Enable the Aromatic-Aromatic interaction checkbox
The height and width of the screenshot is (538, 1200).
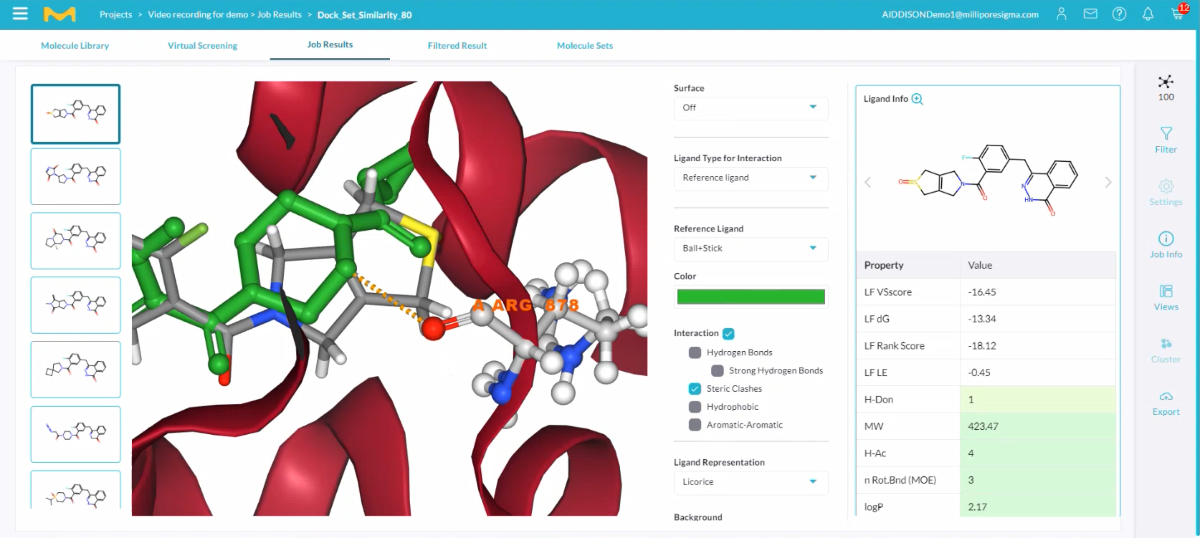tap(695, 425)
